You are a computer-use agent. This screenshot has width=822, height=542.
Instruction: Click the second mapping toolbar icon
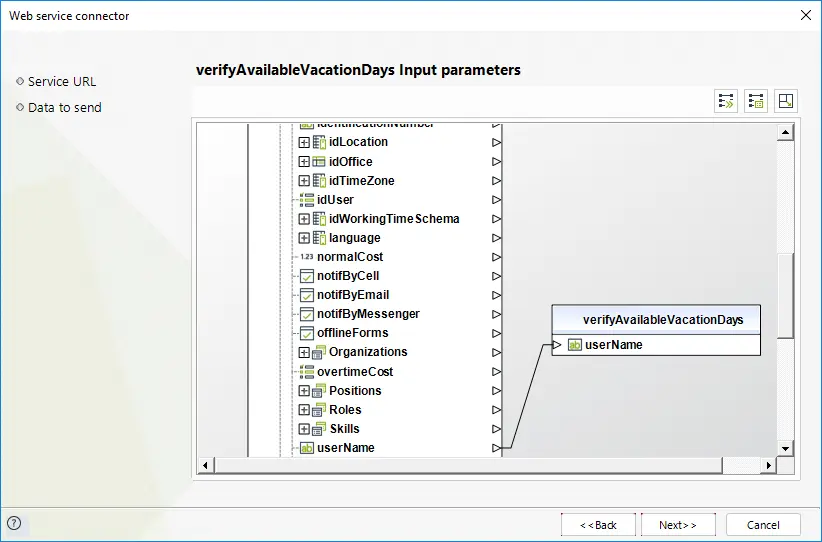[756, 101]
